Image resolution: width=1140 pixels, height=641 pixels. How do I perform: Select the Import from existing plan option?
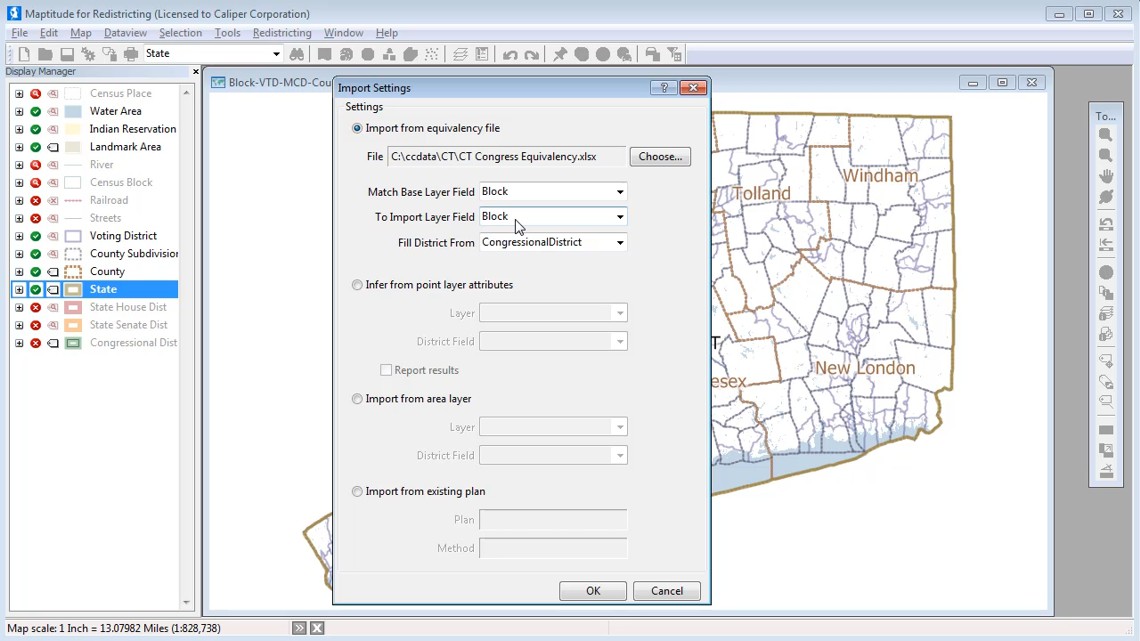(x=357, y=491)
